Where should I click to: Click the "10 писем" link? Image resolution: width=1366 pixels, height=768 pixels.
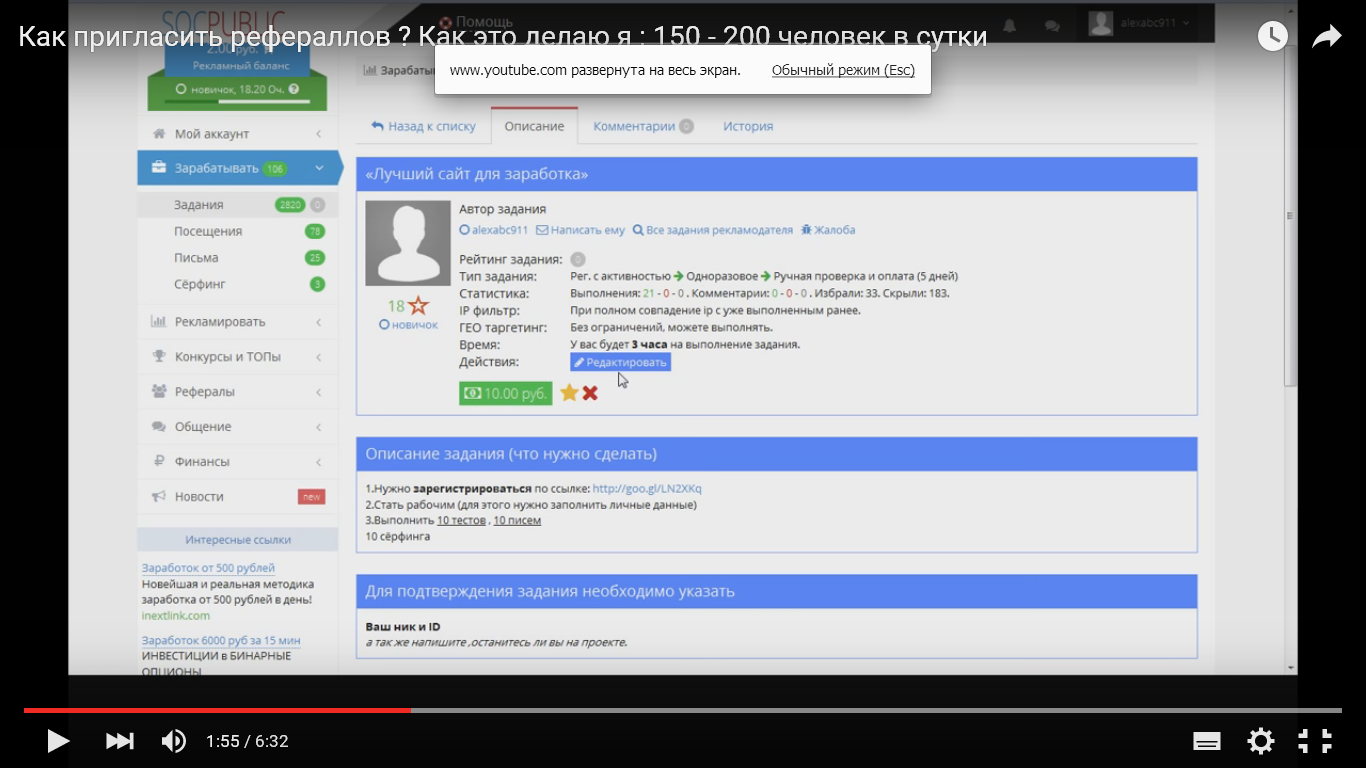[x=517, y=520]
